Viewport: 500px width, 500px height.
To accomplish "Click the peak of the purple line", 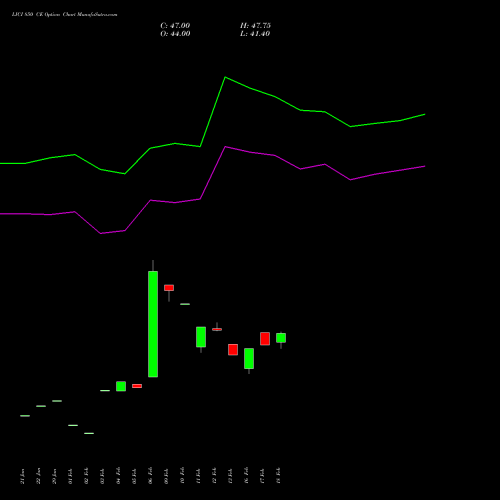I will [225, 147].
